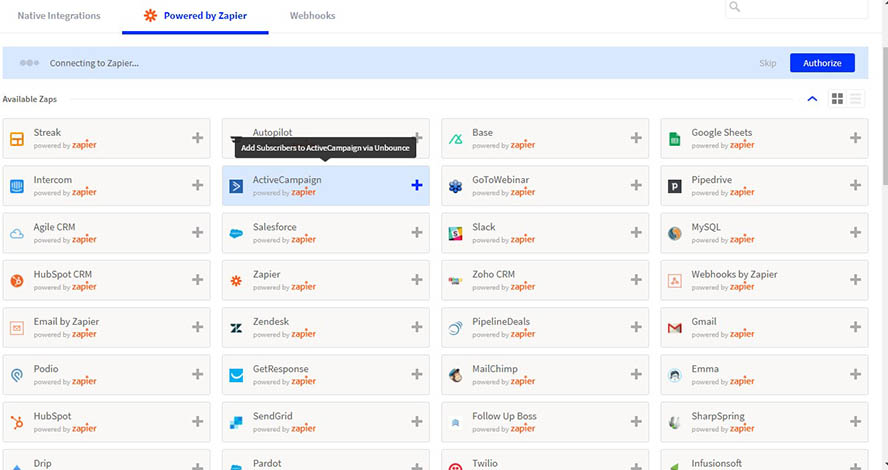The width and height of the screenshot is (888, 470).
Task: Add the Pipedrive zap
Action: [855, 185]
